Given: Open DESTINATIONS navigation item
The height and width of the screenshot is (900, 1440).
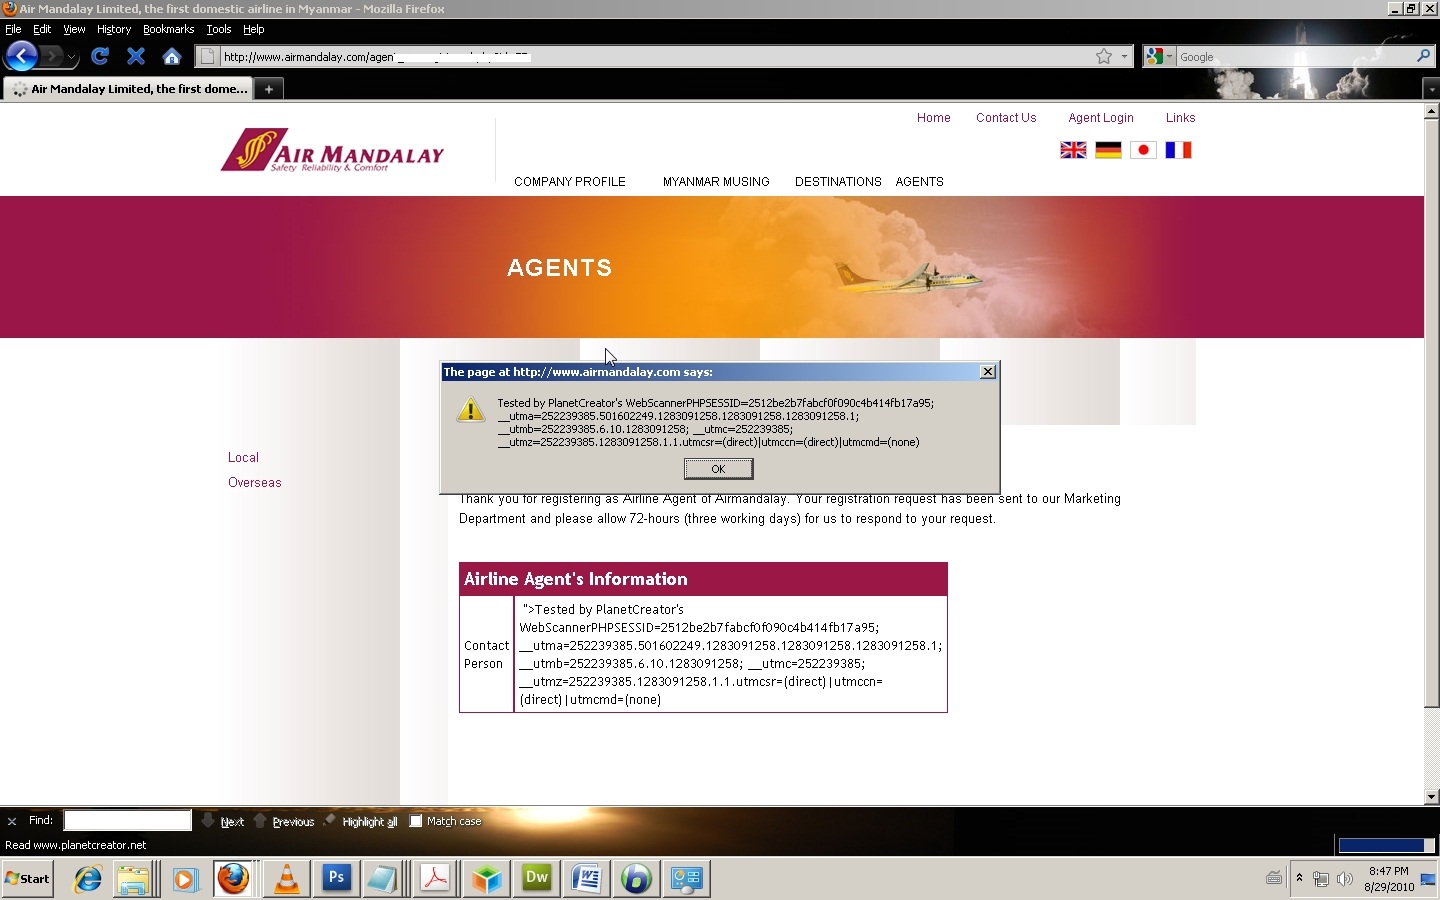Looking at the screenshot, I should click(838, 182).
